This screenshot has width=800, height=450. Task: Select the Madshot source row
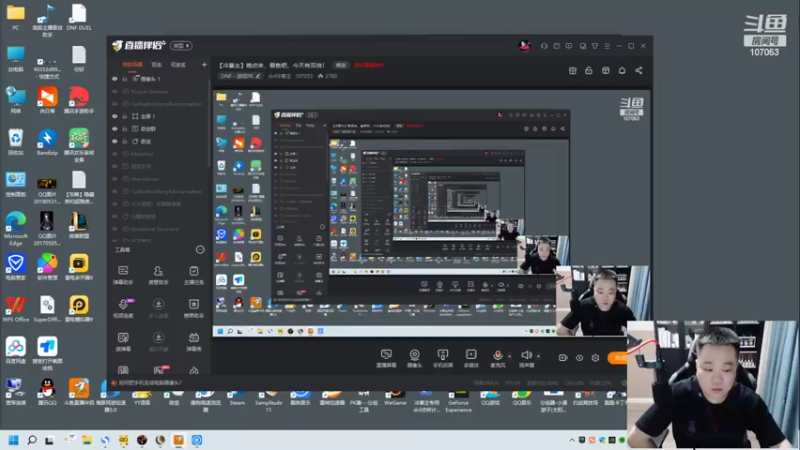tap(158, 154)
